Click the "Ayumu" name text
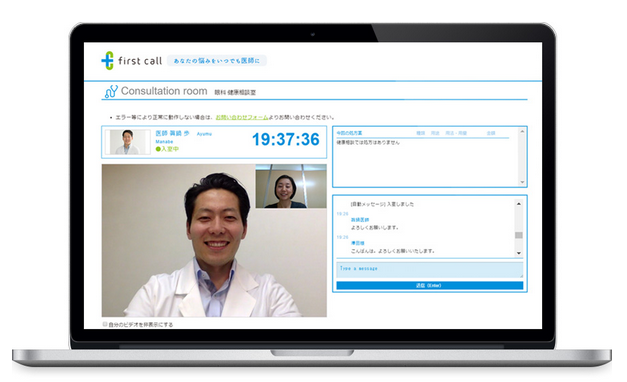 tap(204, 134)
